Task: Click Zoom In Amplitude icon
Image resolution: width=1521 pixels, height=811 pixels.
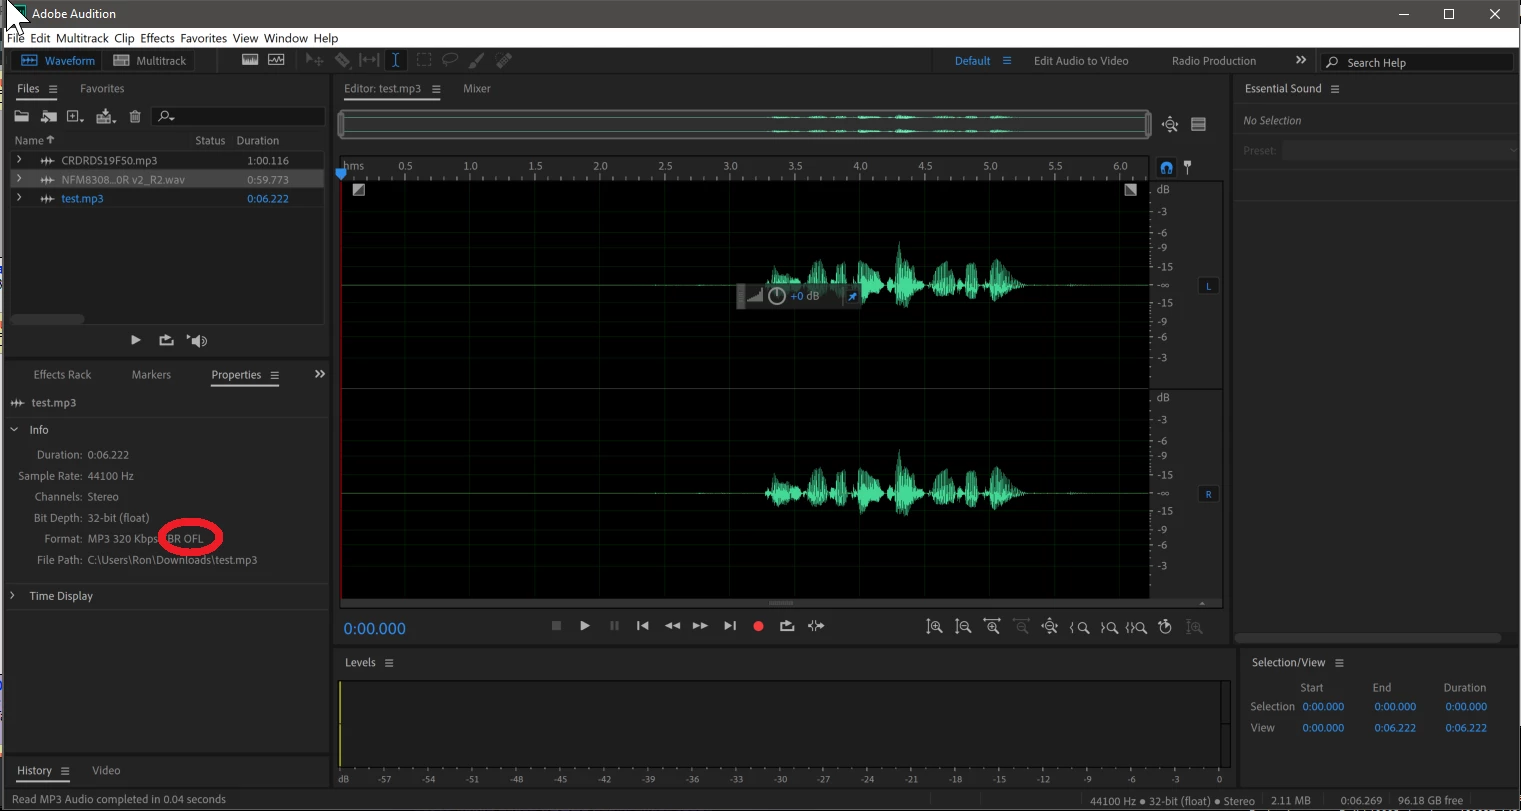Action: (934, 627)
